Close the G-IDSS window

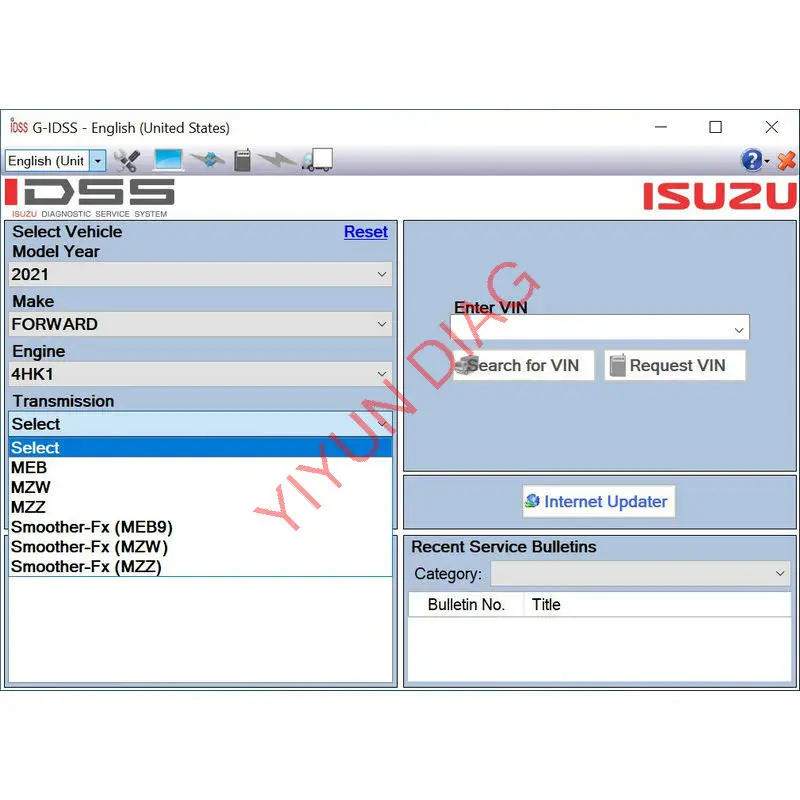[771, 127]
